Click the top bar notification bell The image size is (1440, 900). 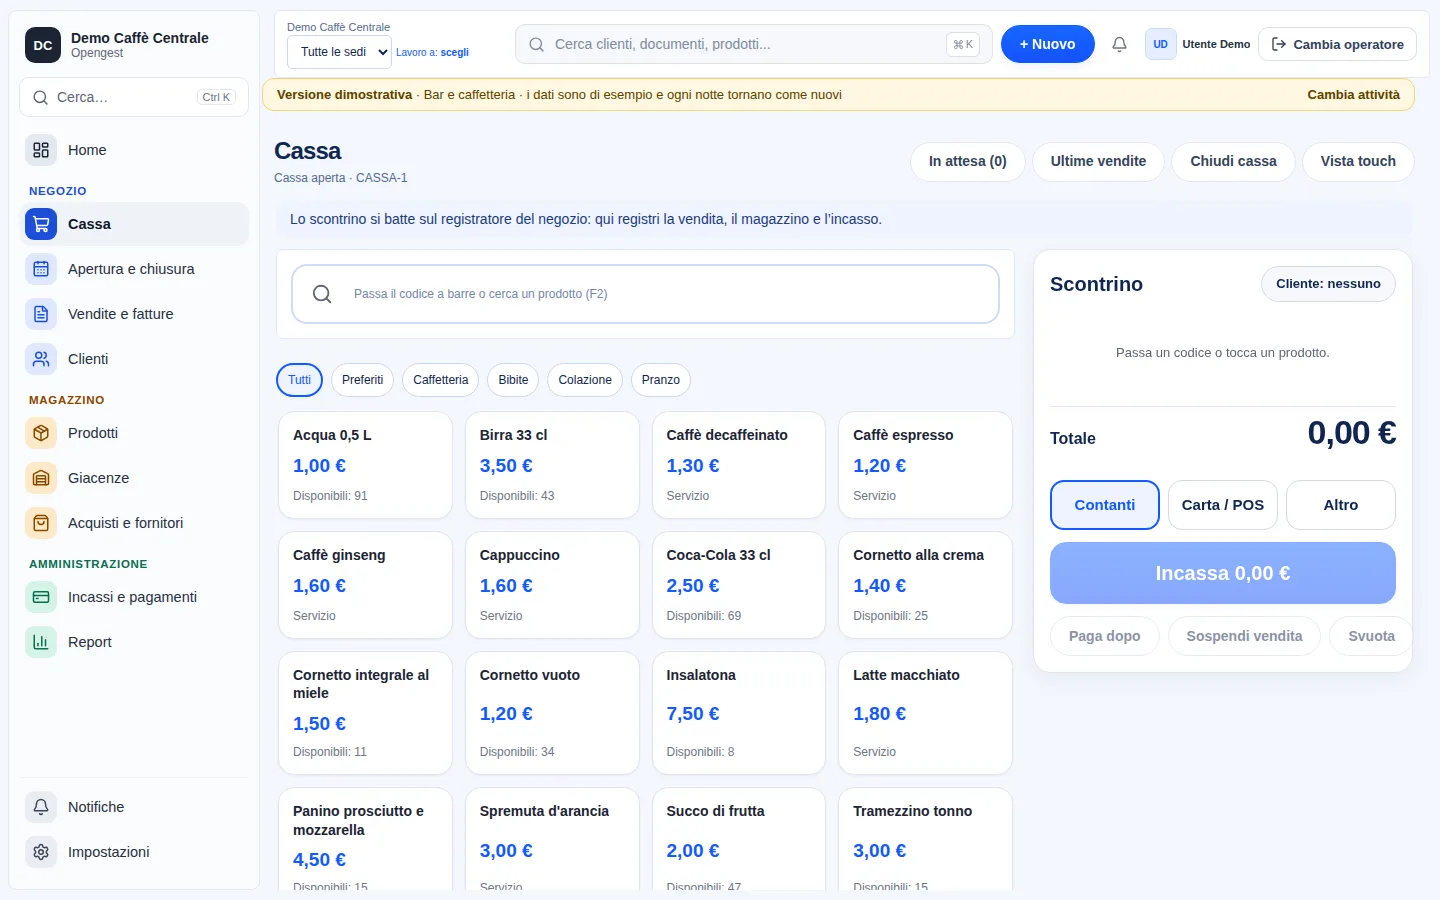click(x=1119, y=44)
